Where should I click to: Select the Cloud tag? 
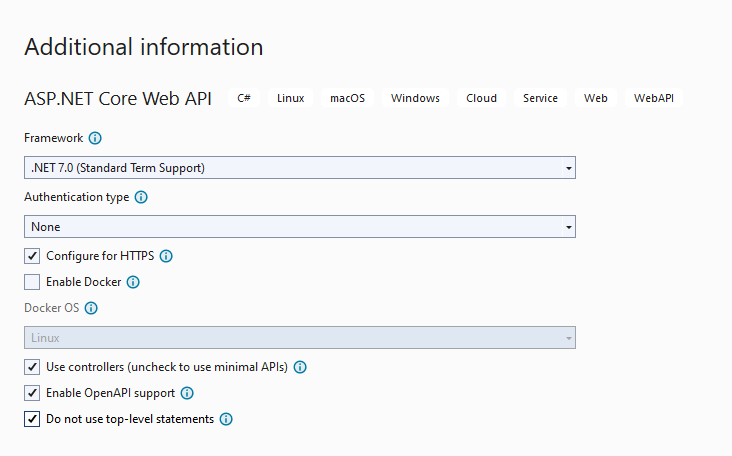[x=481, y=98]
